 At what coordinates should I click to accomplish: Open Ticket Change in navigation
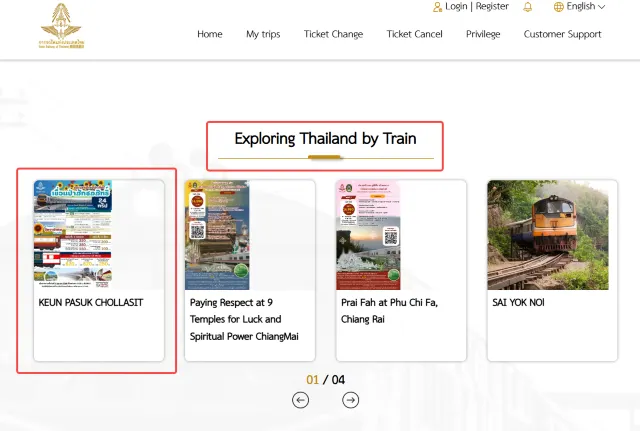pos(333,34)
